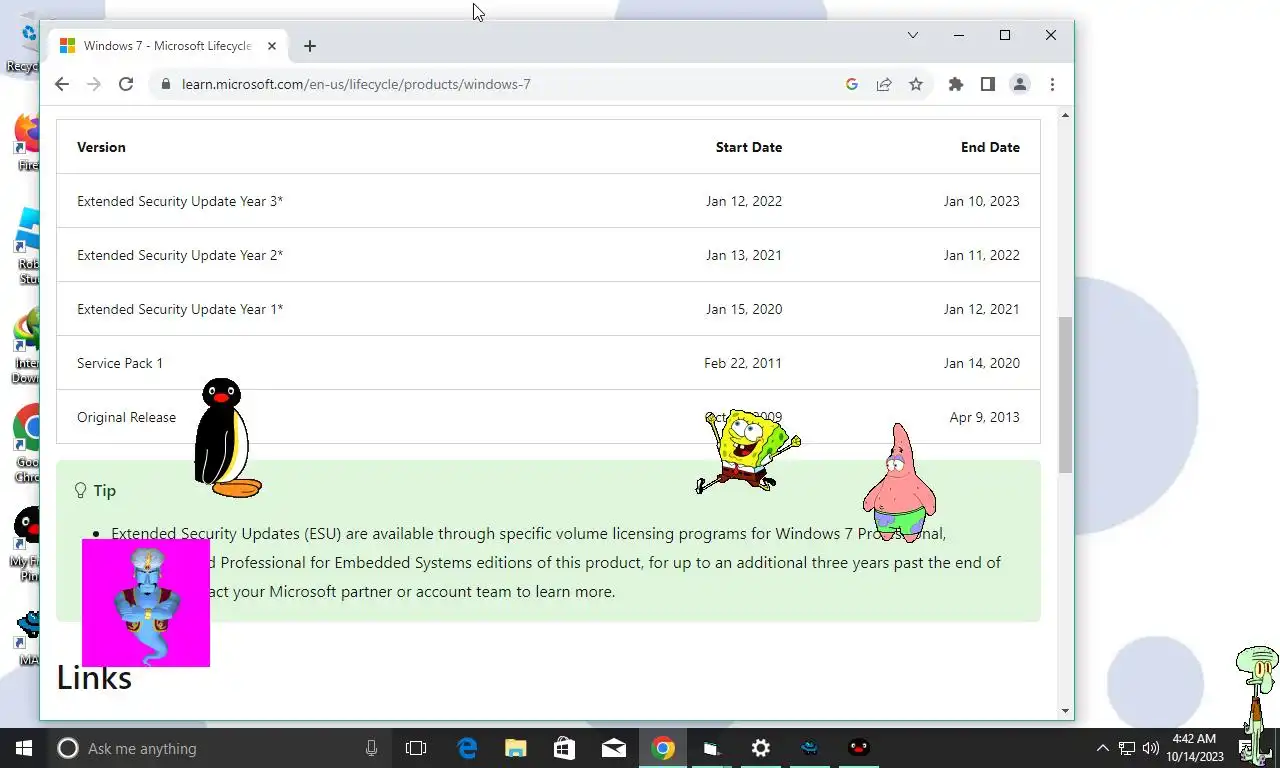This screenshot has width=1280, height=768.
Task: Click the Links section heading
Action: [x=94, y=677]
